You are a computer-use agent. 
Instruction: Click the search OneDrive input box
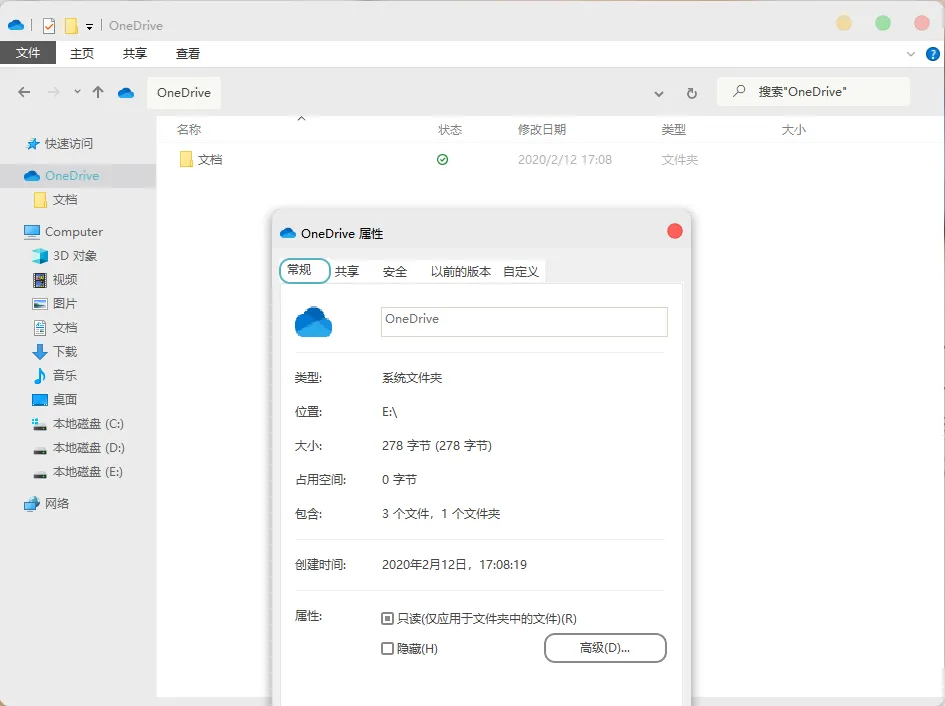[813, 92]
